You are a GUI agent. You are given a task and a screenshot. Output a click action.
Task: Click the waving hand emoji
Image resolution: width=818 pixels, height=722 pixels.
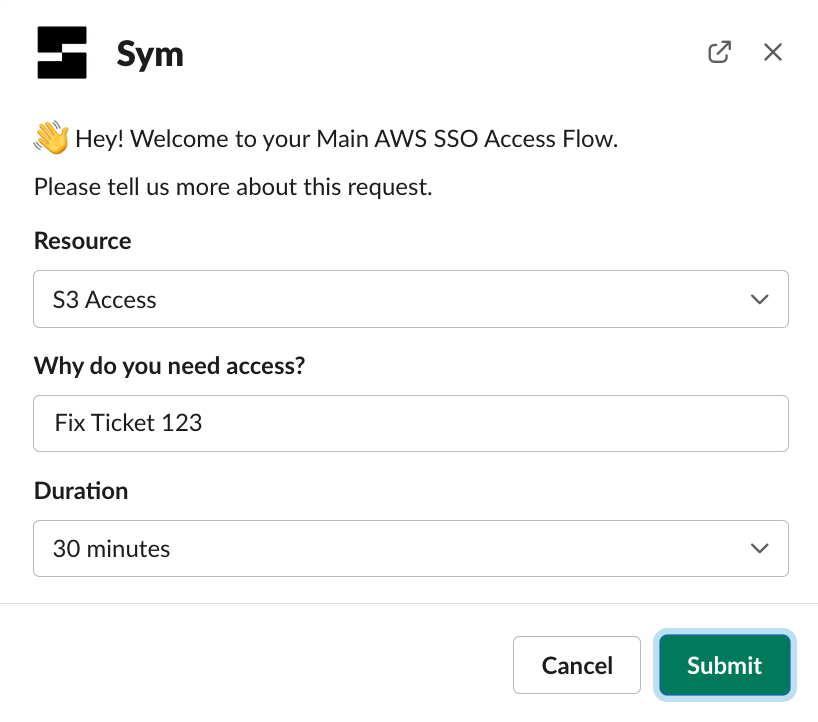tap(51, 139)
